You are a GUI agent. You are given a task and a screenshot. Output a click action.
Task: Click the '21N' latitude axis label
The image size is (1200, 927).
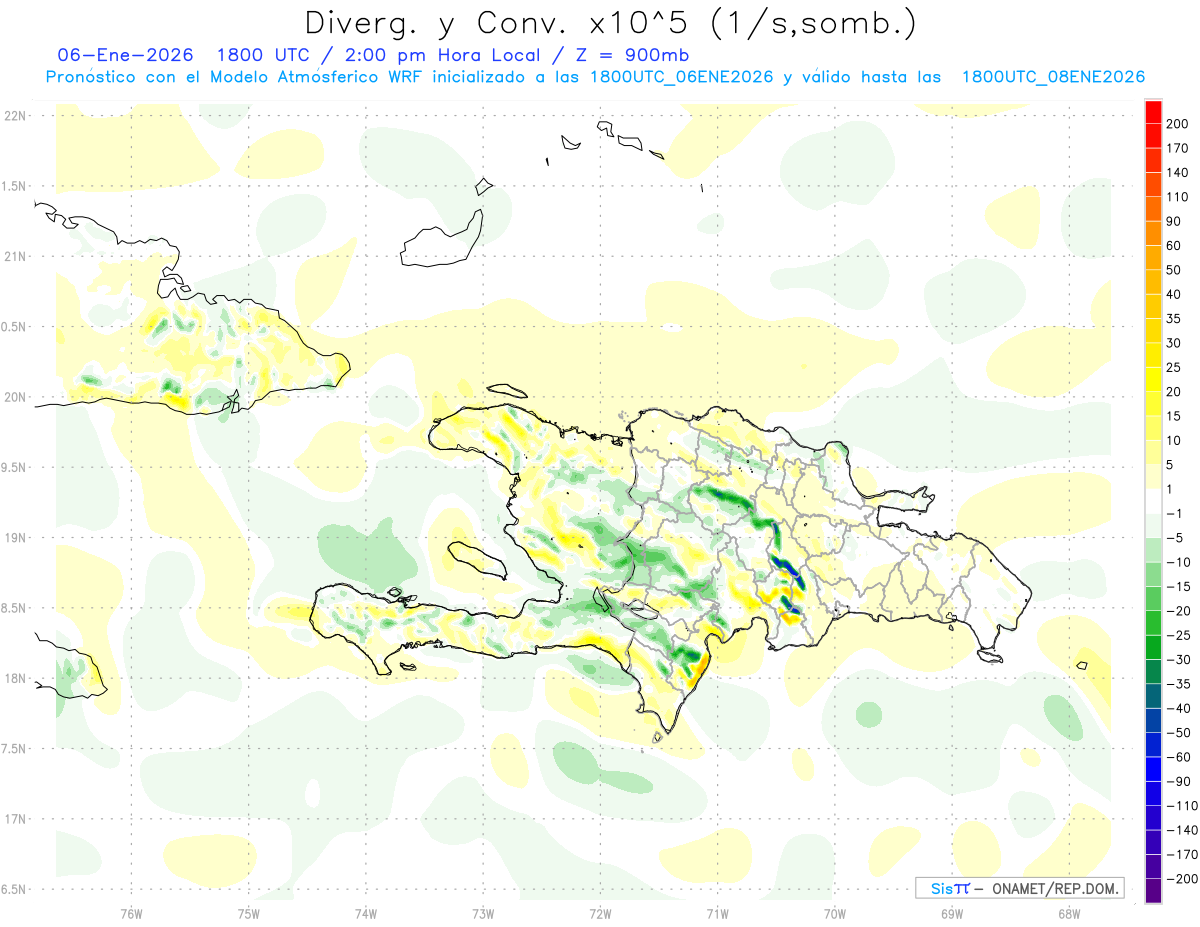15,257
